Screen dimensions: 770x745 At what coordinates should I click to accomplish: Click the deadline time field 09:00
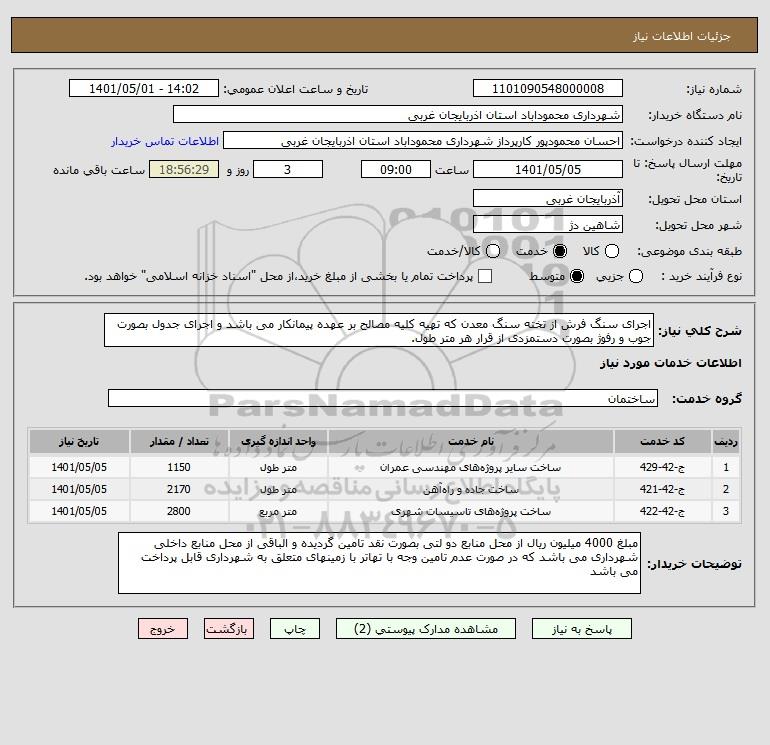point(396,169)
